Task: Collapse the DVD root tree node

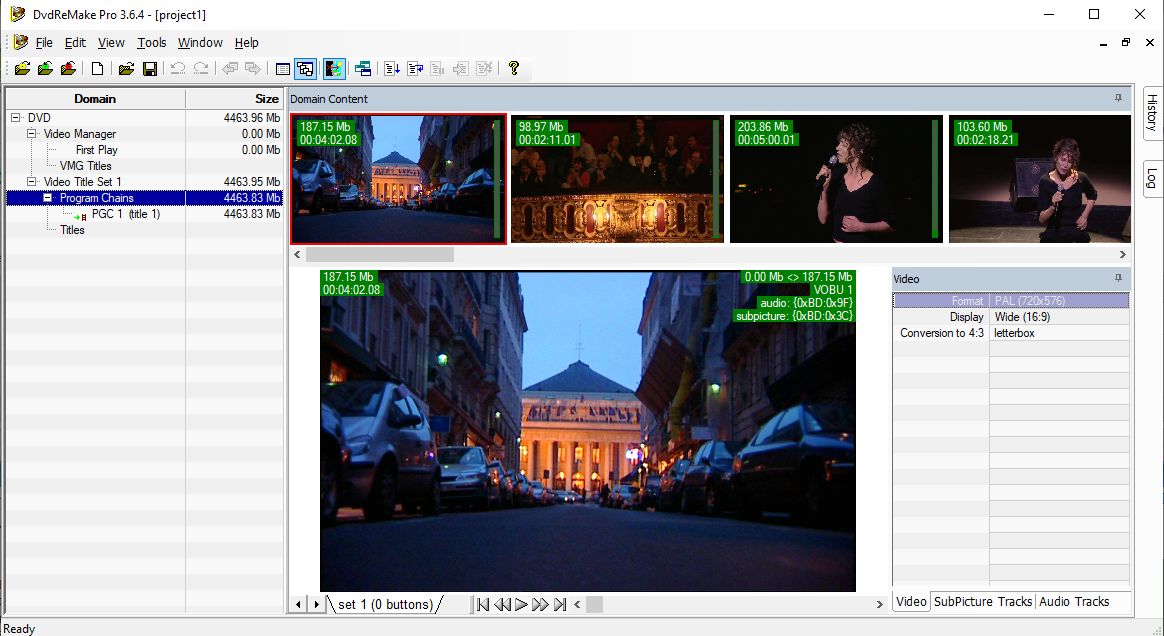Action: tap(16, 118)
